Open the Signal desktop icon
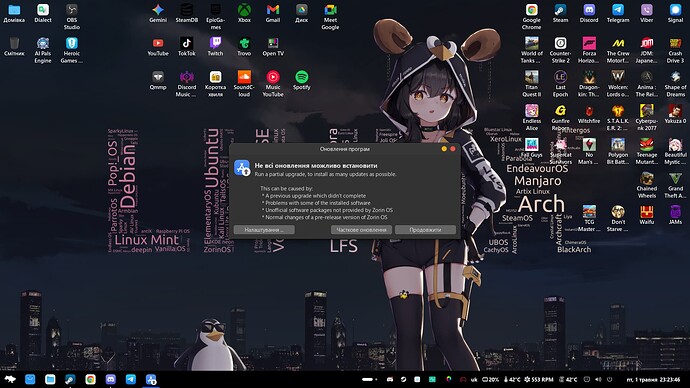The width and height of the screenshot is (690, 388). tap(675, 13)
